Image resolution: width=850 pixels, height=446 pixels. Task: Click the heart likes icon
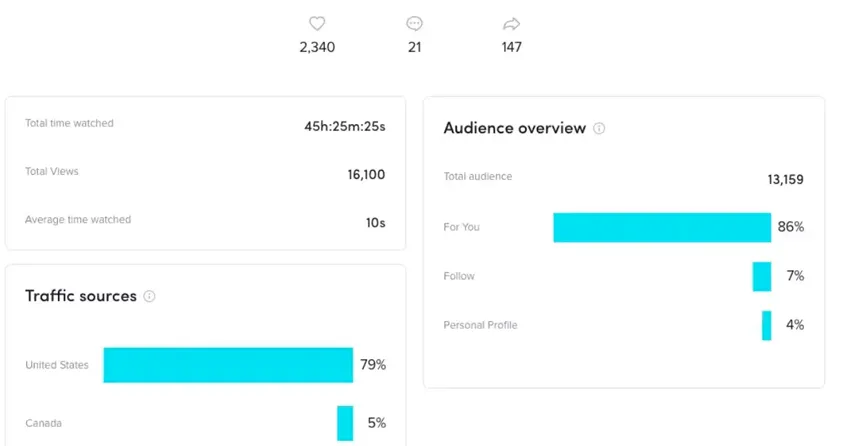317,24
